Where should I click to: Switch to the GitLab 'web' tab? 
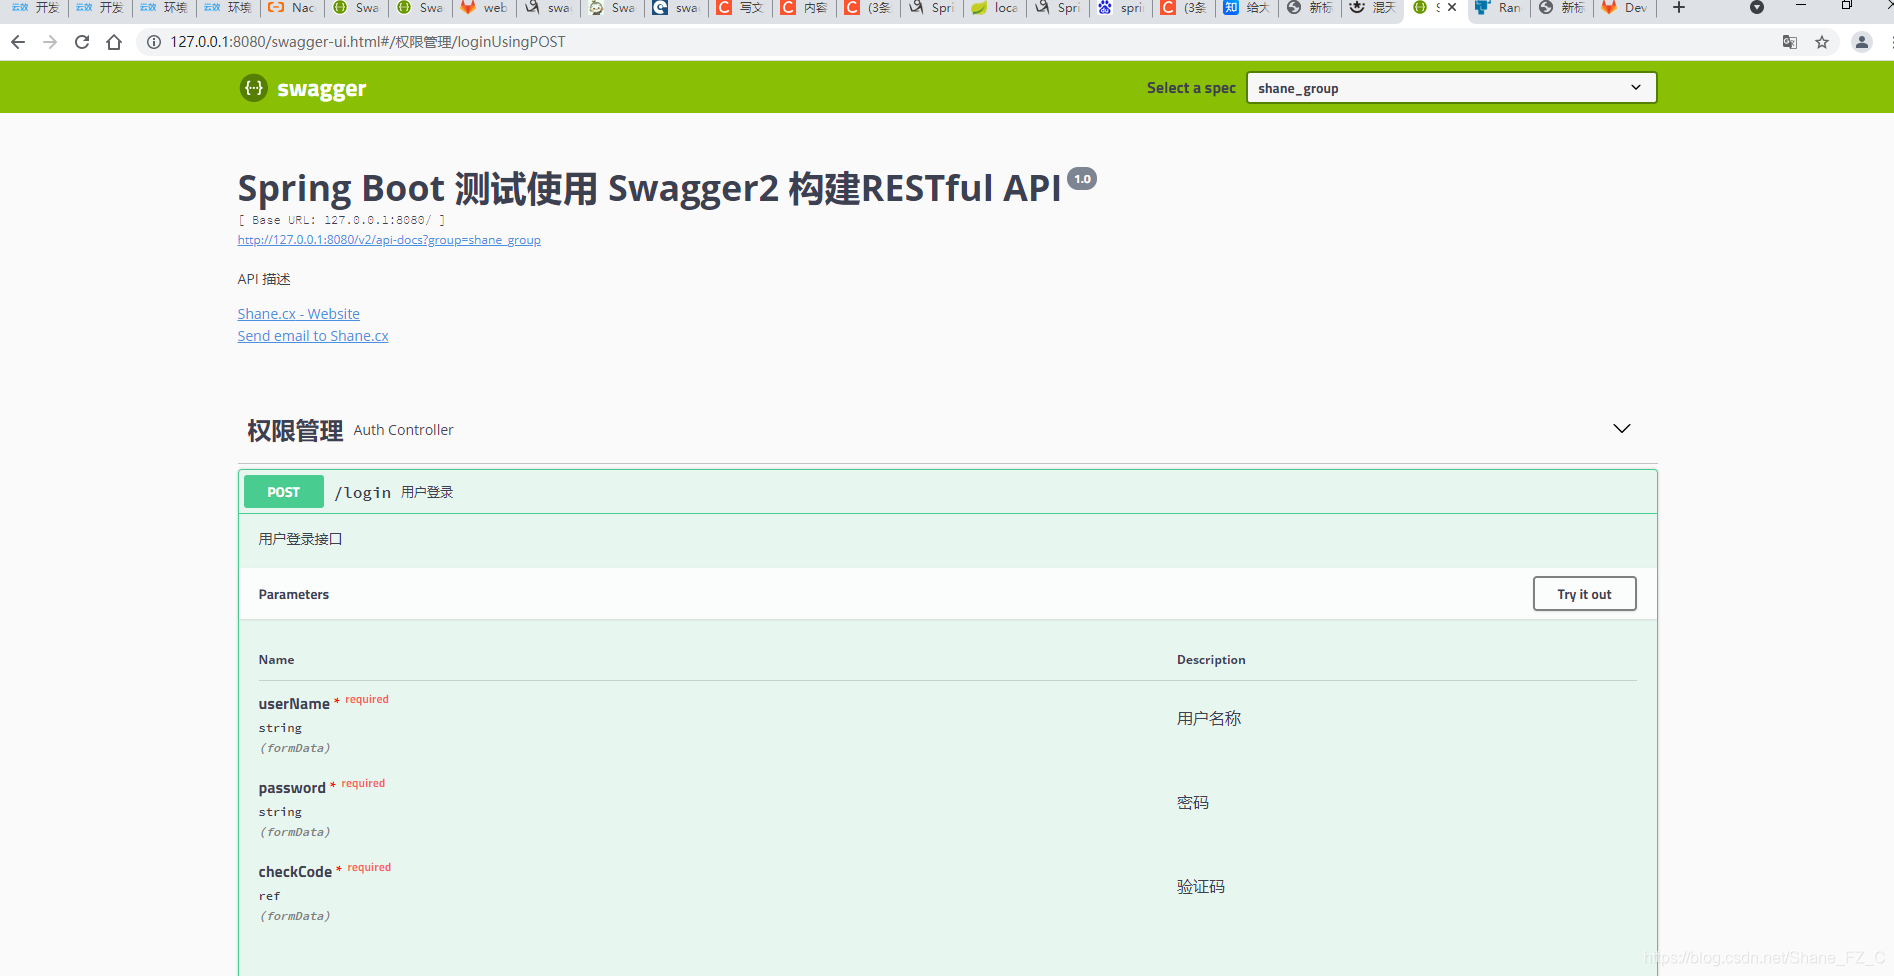[x=484, y=8]
